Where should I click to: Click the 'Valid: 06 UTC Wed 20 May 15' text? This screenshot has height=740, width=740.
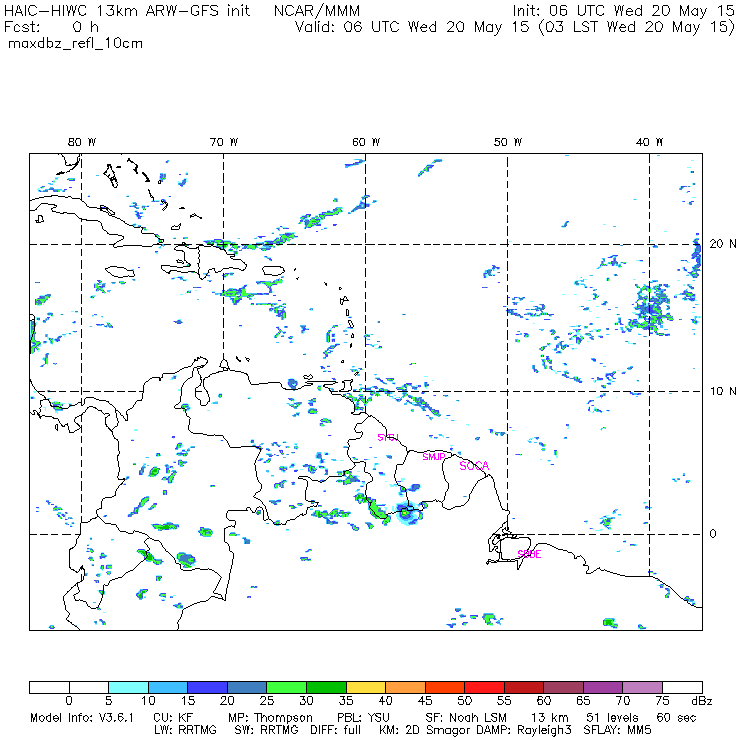(412, 27)
